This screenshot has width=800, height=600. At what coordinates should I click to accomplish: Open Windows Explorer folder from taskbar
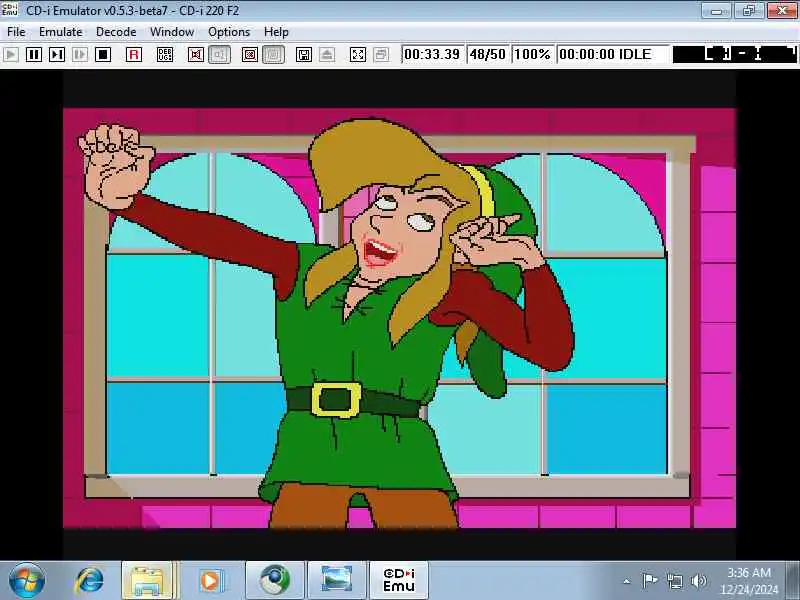pos(148,581)
